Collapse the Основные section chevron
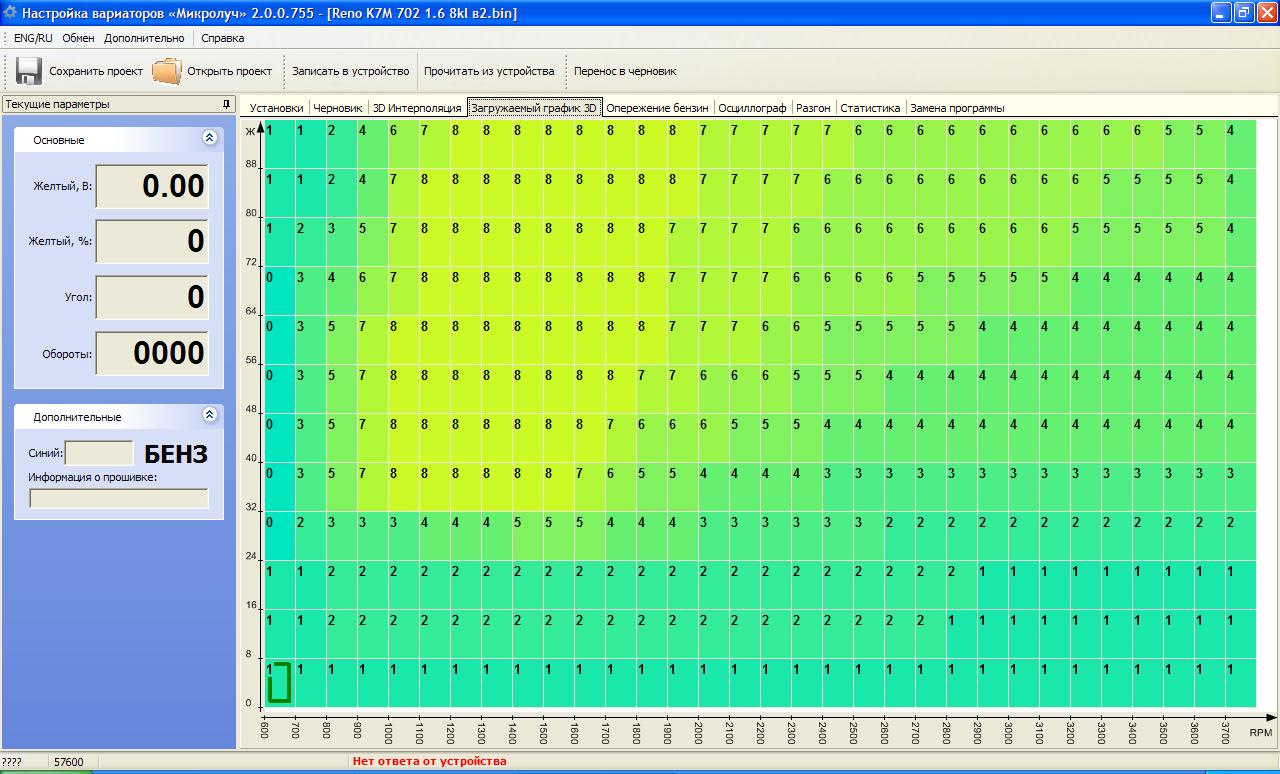This screenshot has height=774, width=1280. [x=209, y=139]
